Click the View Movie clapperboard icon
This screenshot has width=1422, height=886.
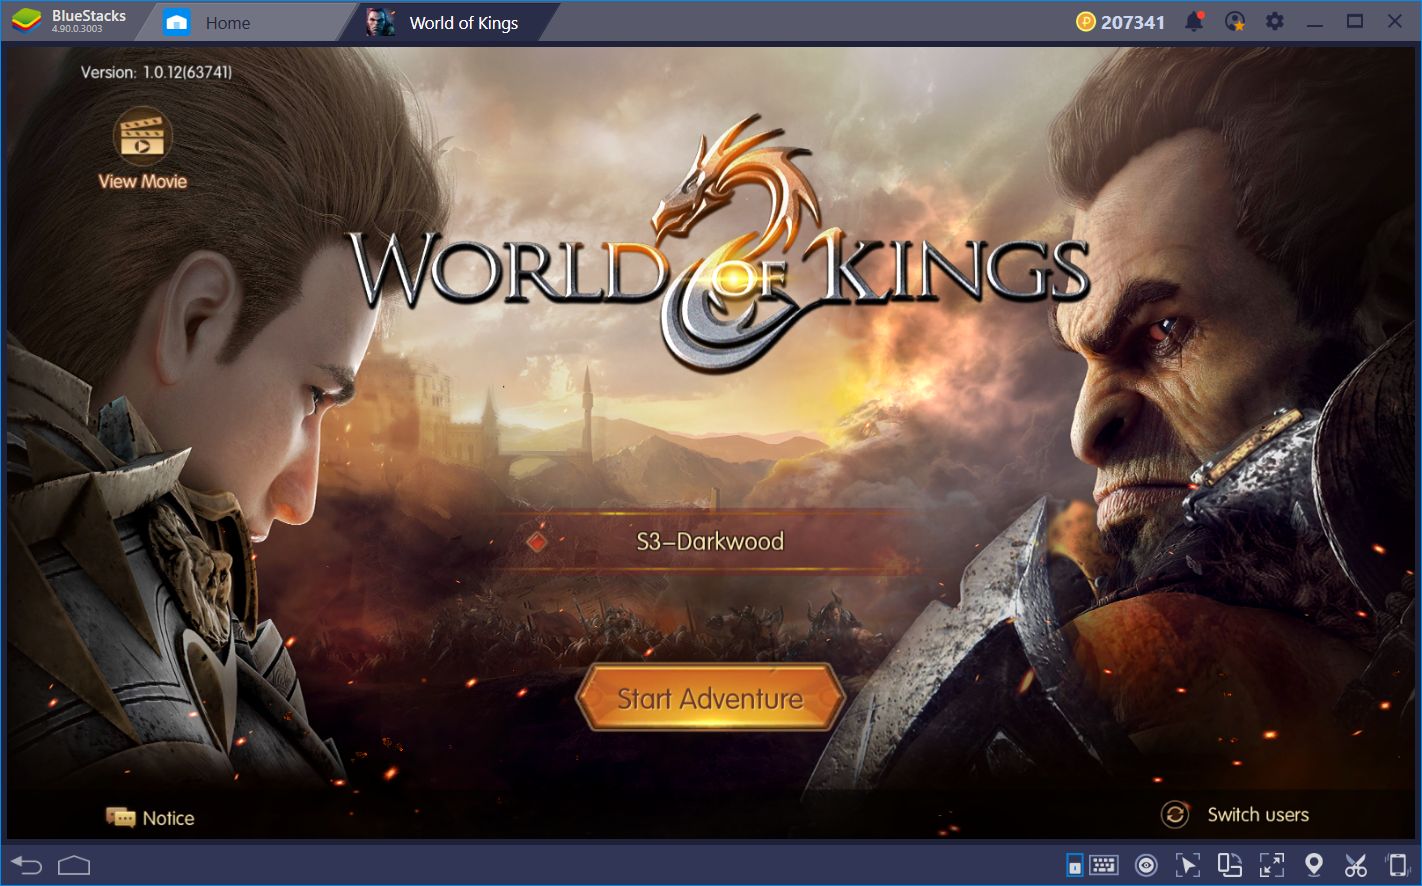143,138
